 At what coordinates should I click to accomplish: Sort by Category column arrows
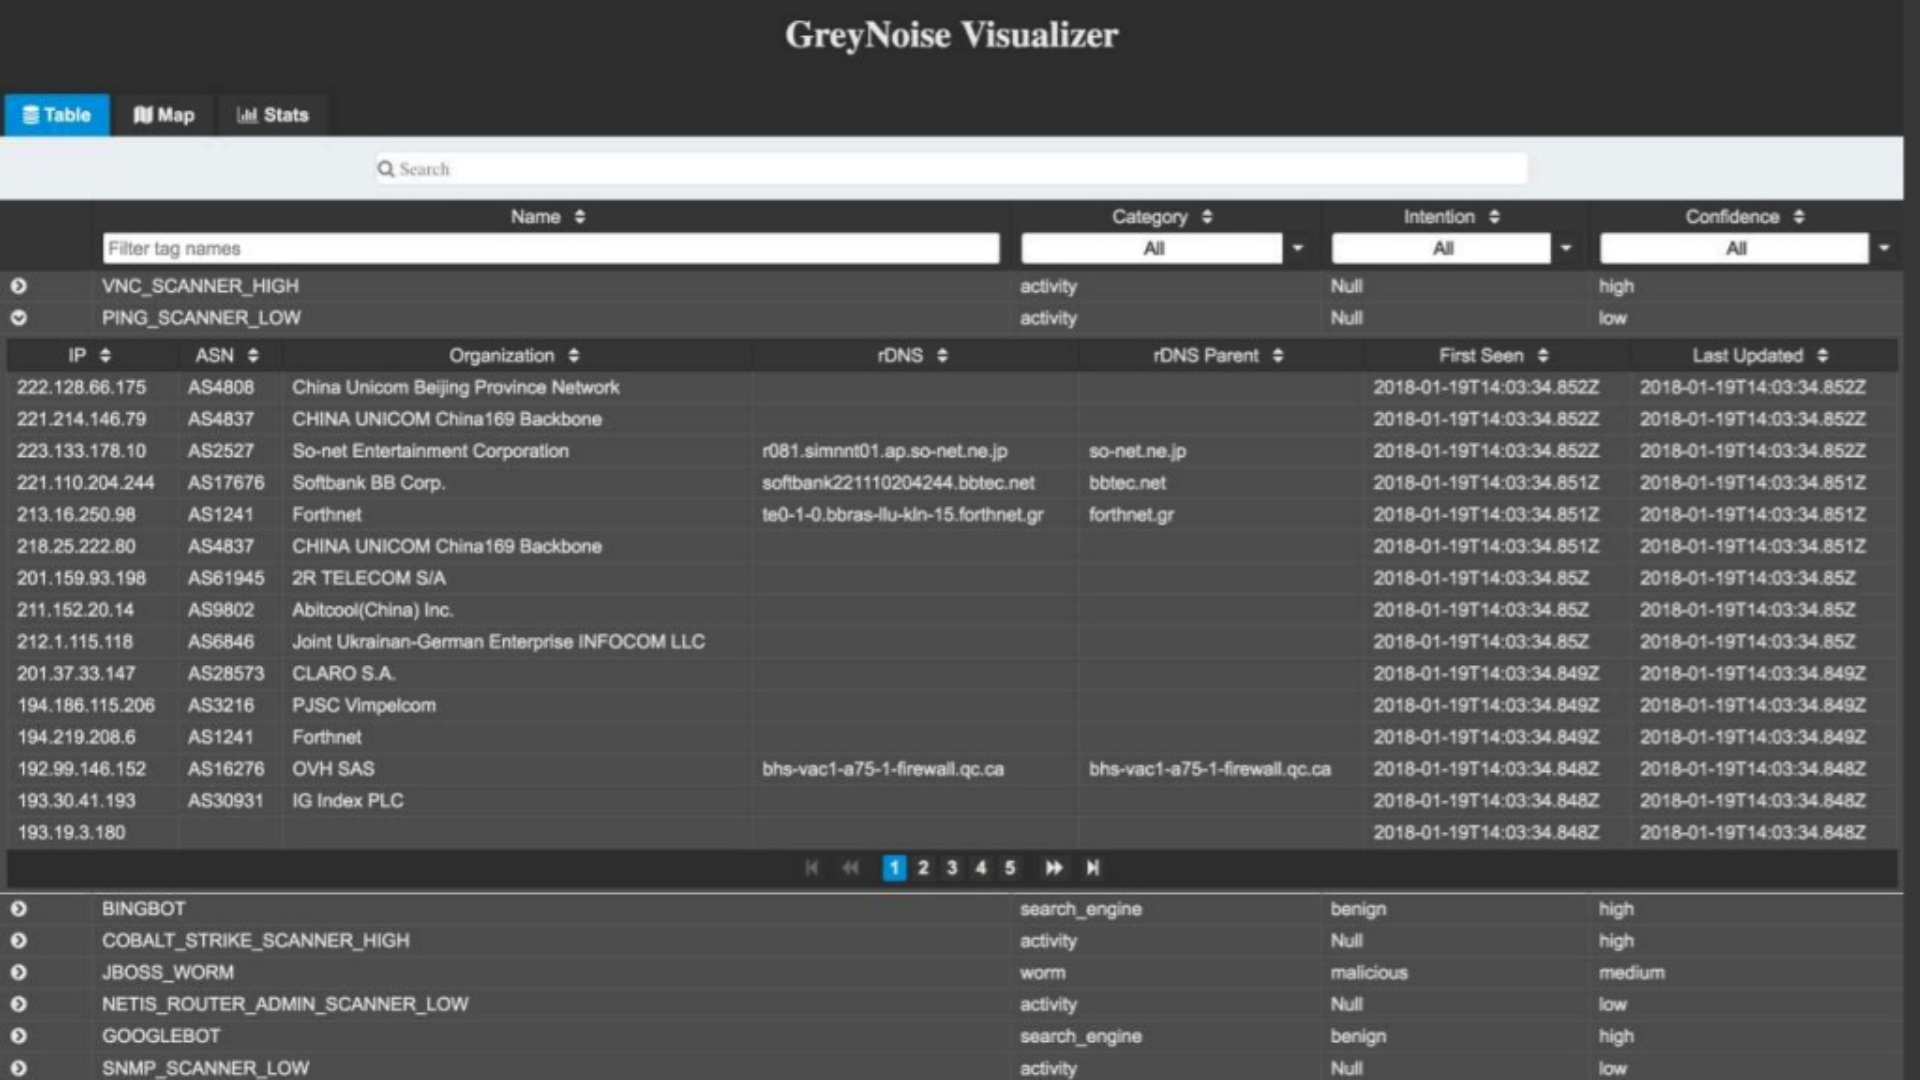(x=1207, y=217)
